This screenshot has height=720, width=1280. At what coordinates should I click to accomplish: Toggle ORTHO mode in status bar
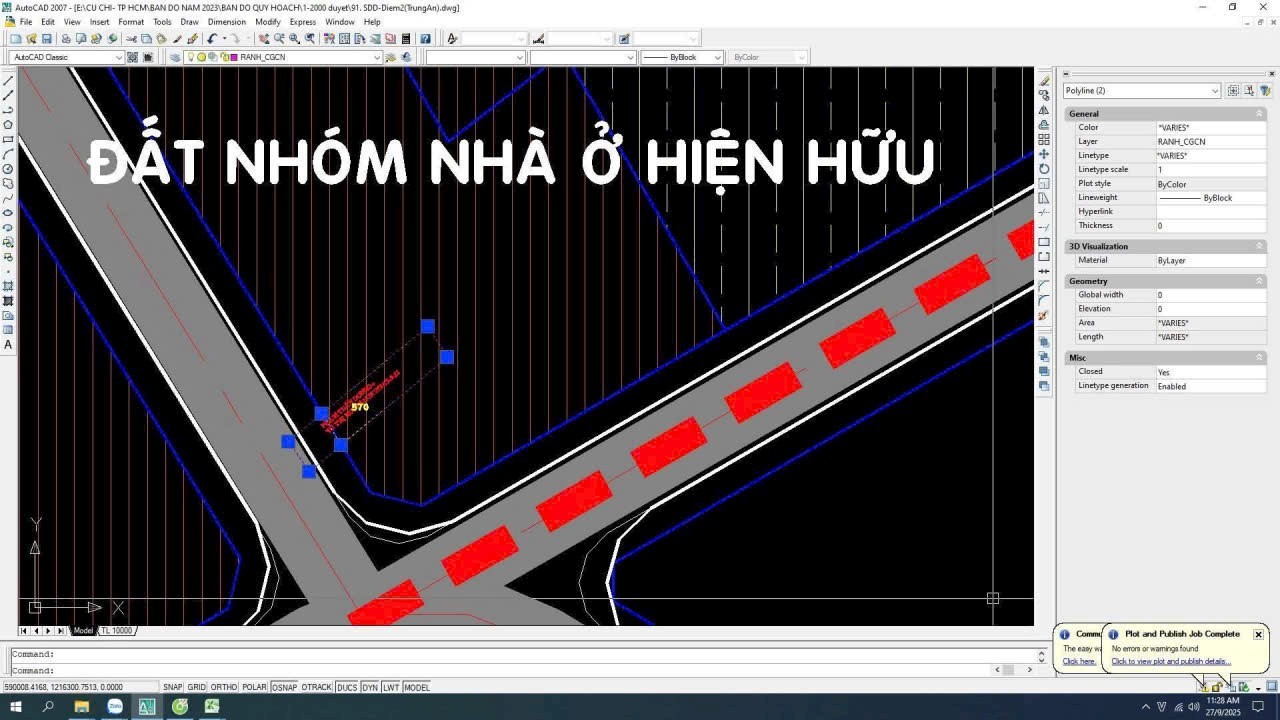coord(224,687)
